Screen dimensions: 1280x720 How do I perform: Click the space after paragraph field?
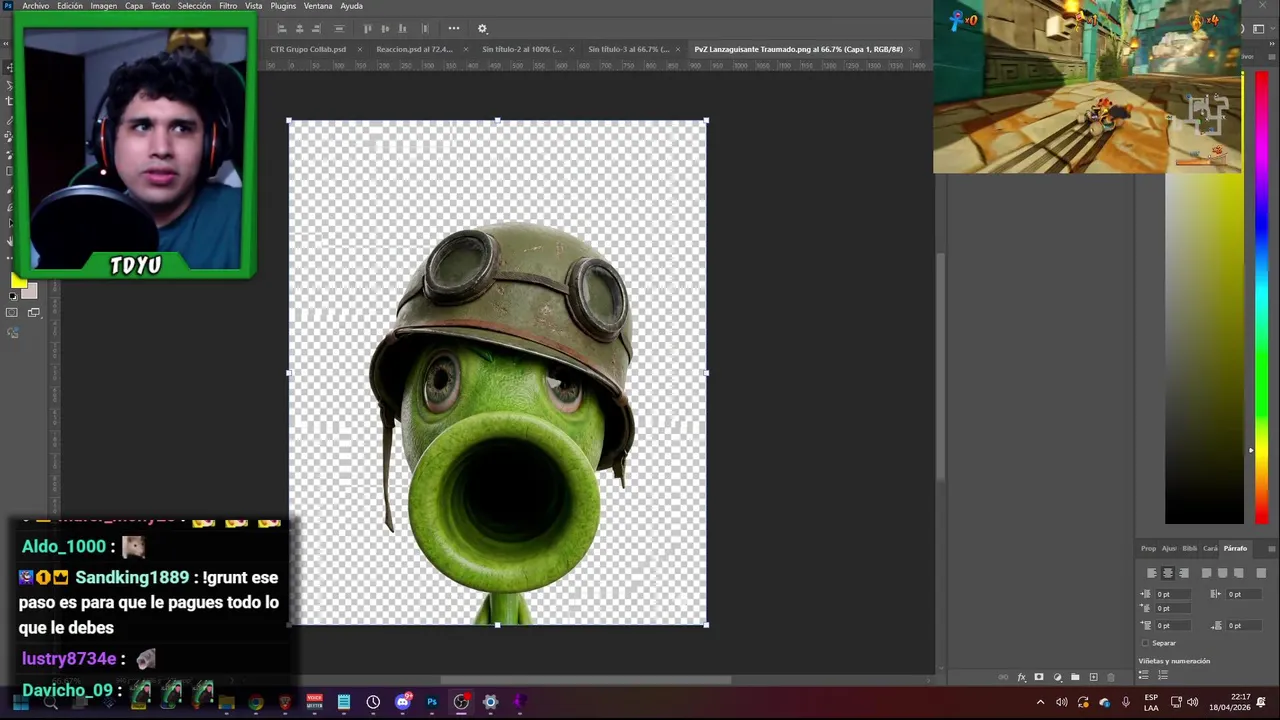[1243, 626]
